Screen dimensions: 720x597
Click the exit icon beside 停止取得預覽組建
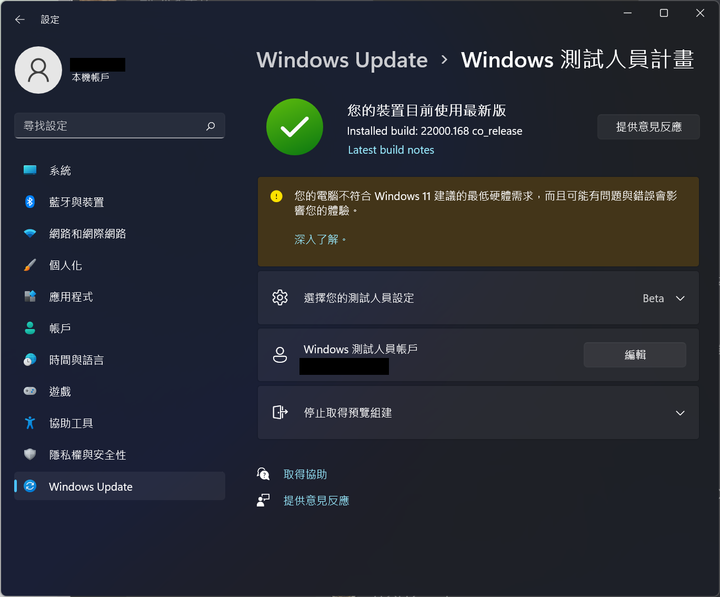(280, 412)
